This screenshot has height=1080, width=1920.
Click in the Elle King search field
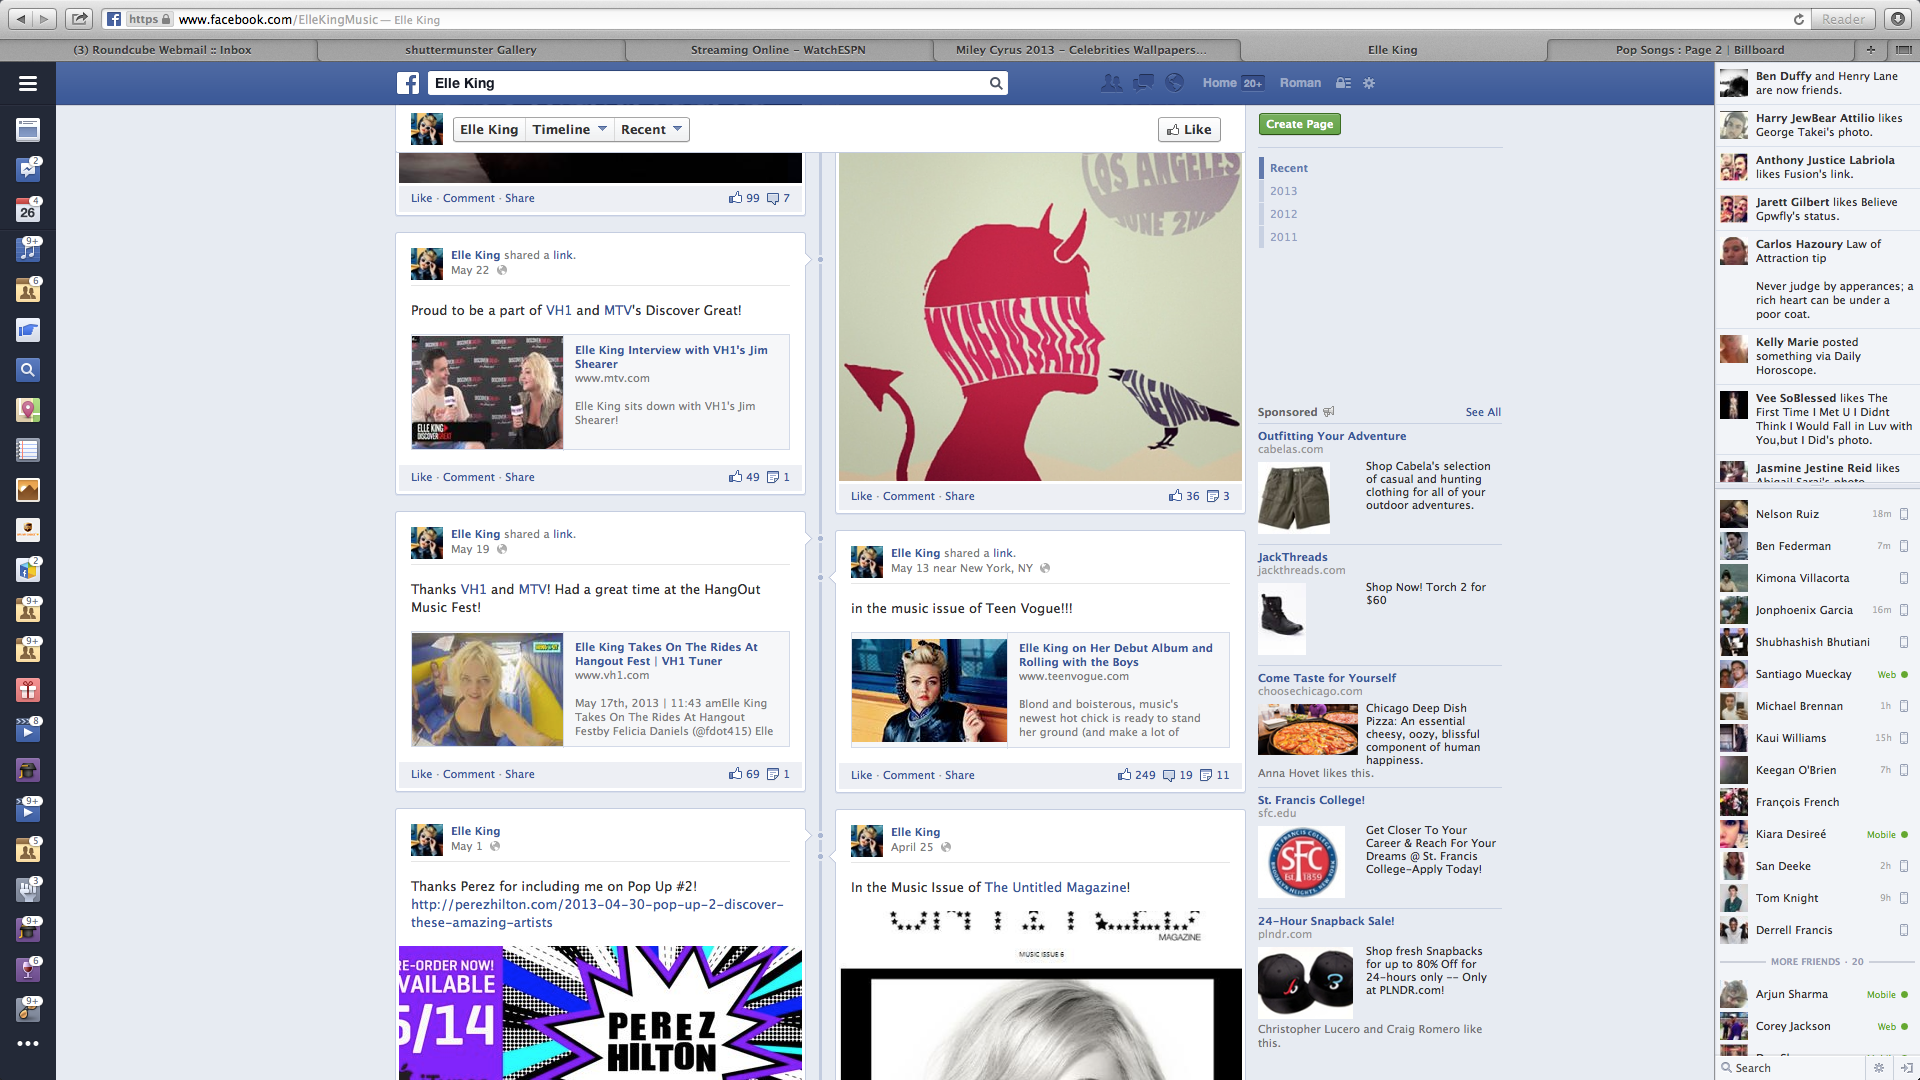pos(707,83)
